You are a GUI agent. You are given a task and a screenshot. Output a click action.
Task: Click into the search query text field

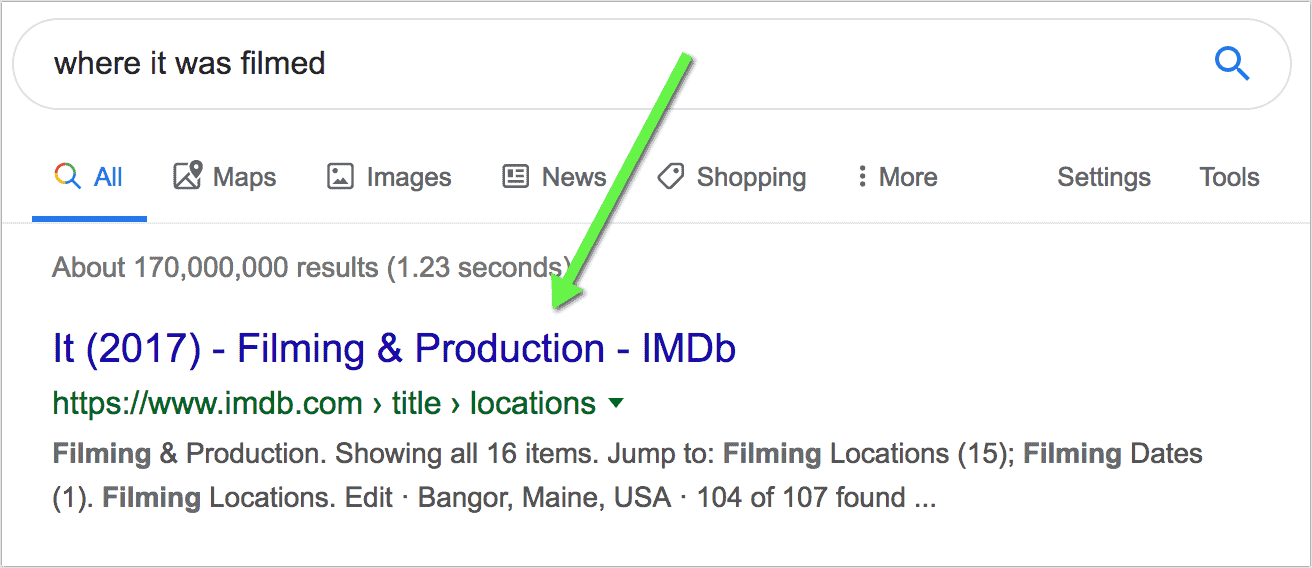pos(620,65)
